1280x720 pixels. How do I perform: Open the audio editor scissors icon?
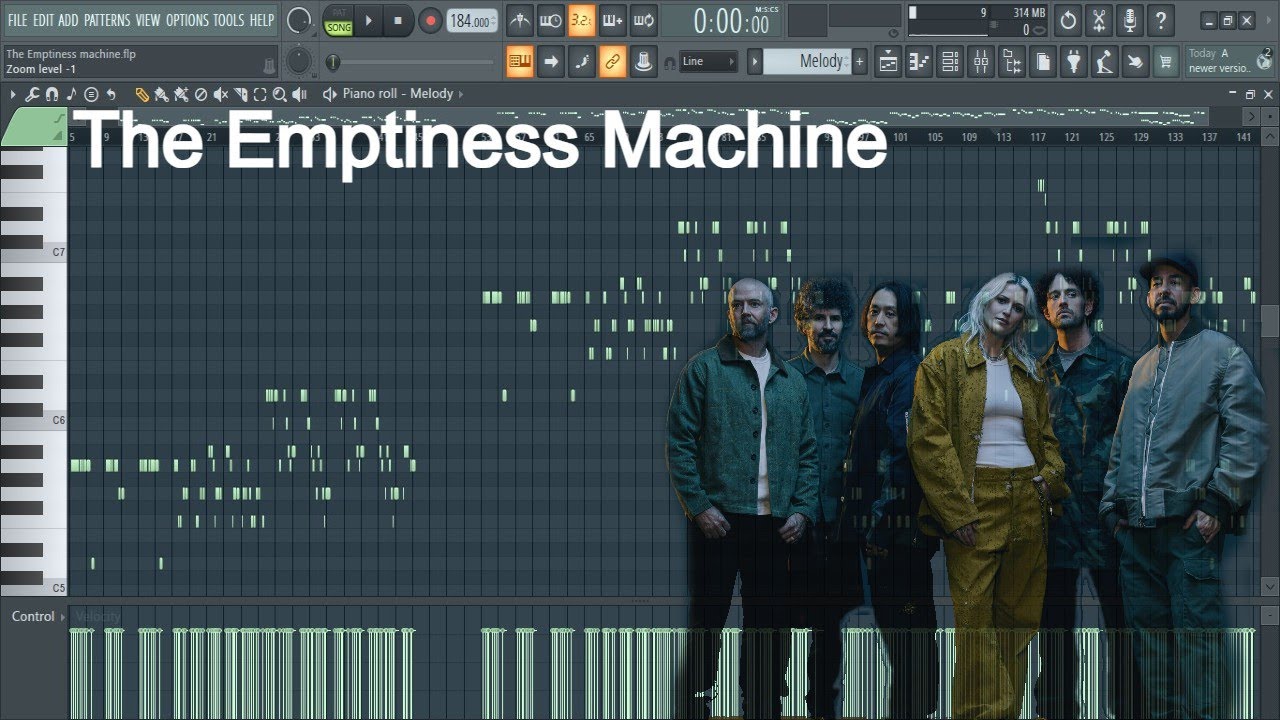point(1099,20)
